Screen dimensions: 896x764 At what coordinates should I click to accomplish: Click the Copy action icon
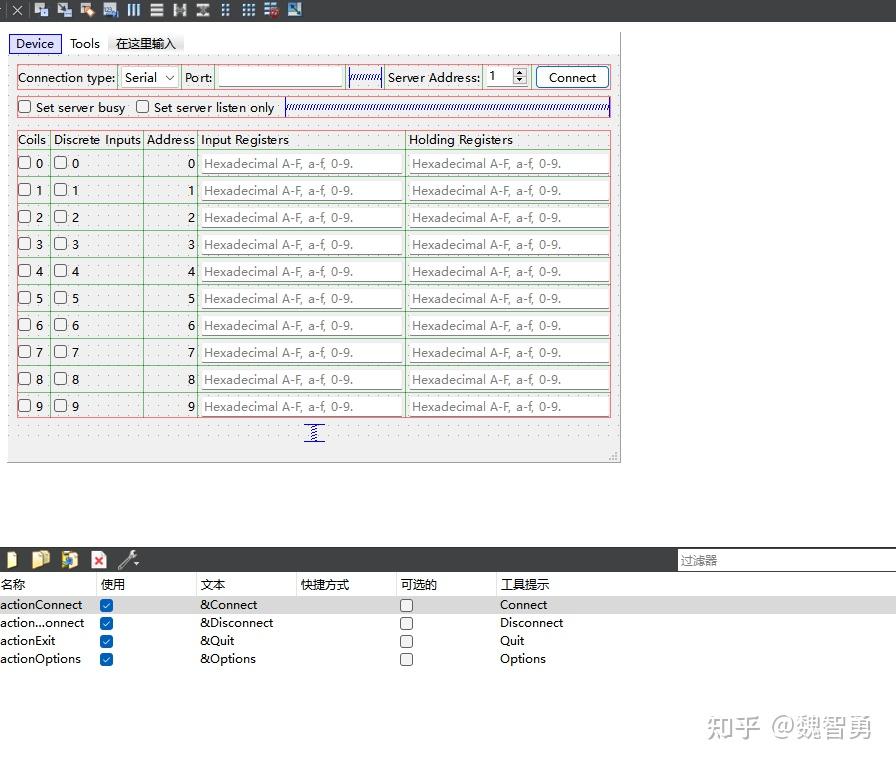tap(41, 559)
